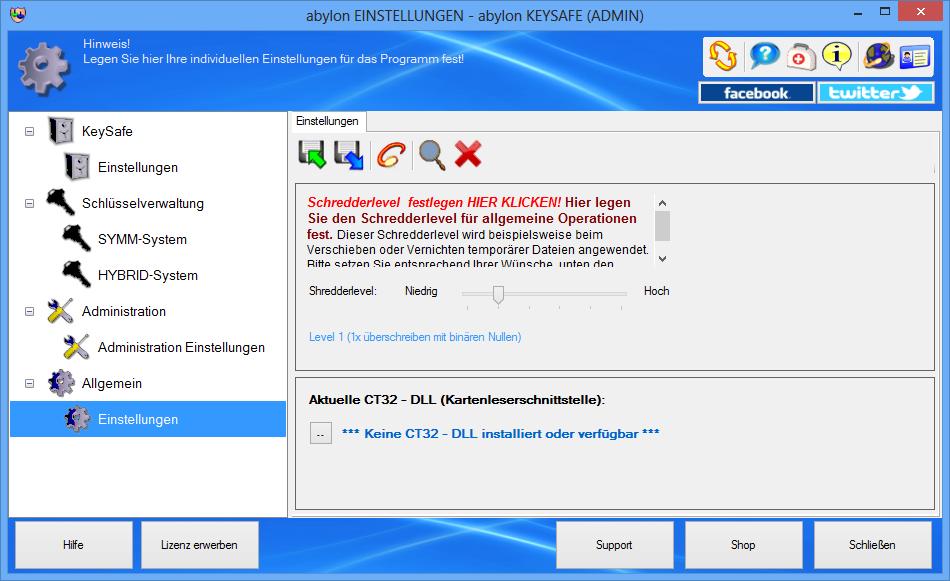The width and height of the screenshot is (950, 581).
Task: Maximize the abylon settings window
Action: pos(885,12)
